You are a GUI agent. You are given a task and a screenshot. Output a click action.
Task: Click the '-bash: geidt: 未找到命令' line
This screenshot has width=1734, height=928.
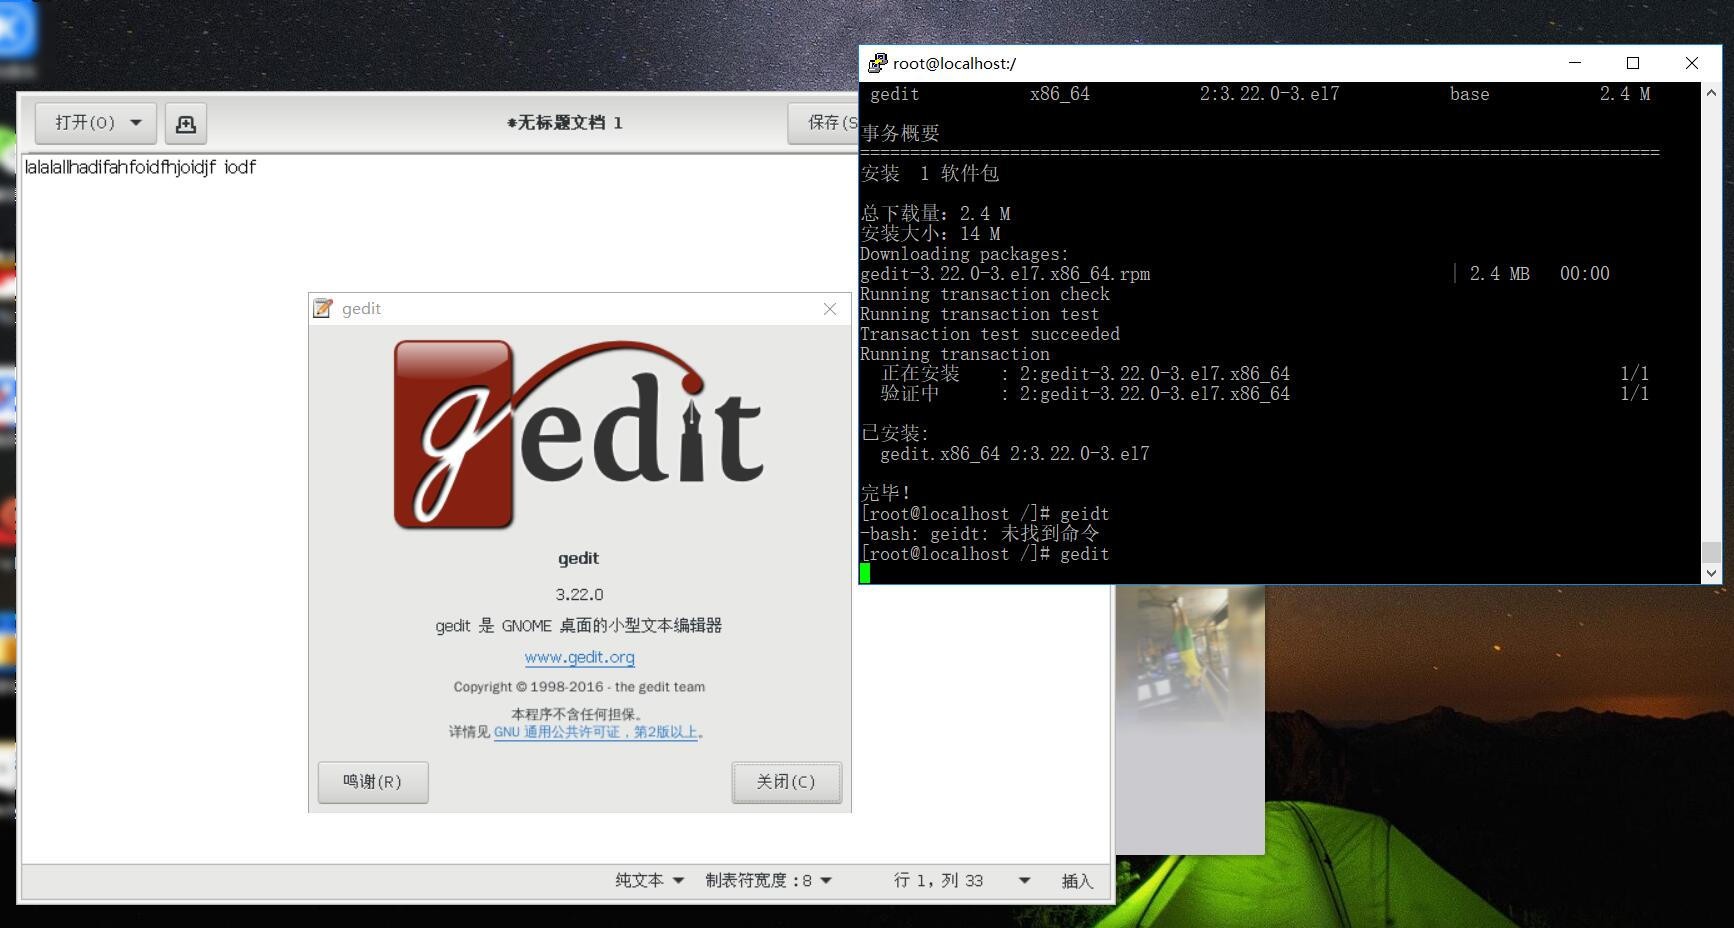click(x=980, y=534)
